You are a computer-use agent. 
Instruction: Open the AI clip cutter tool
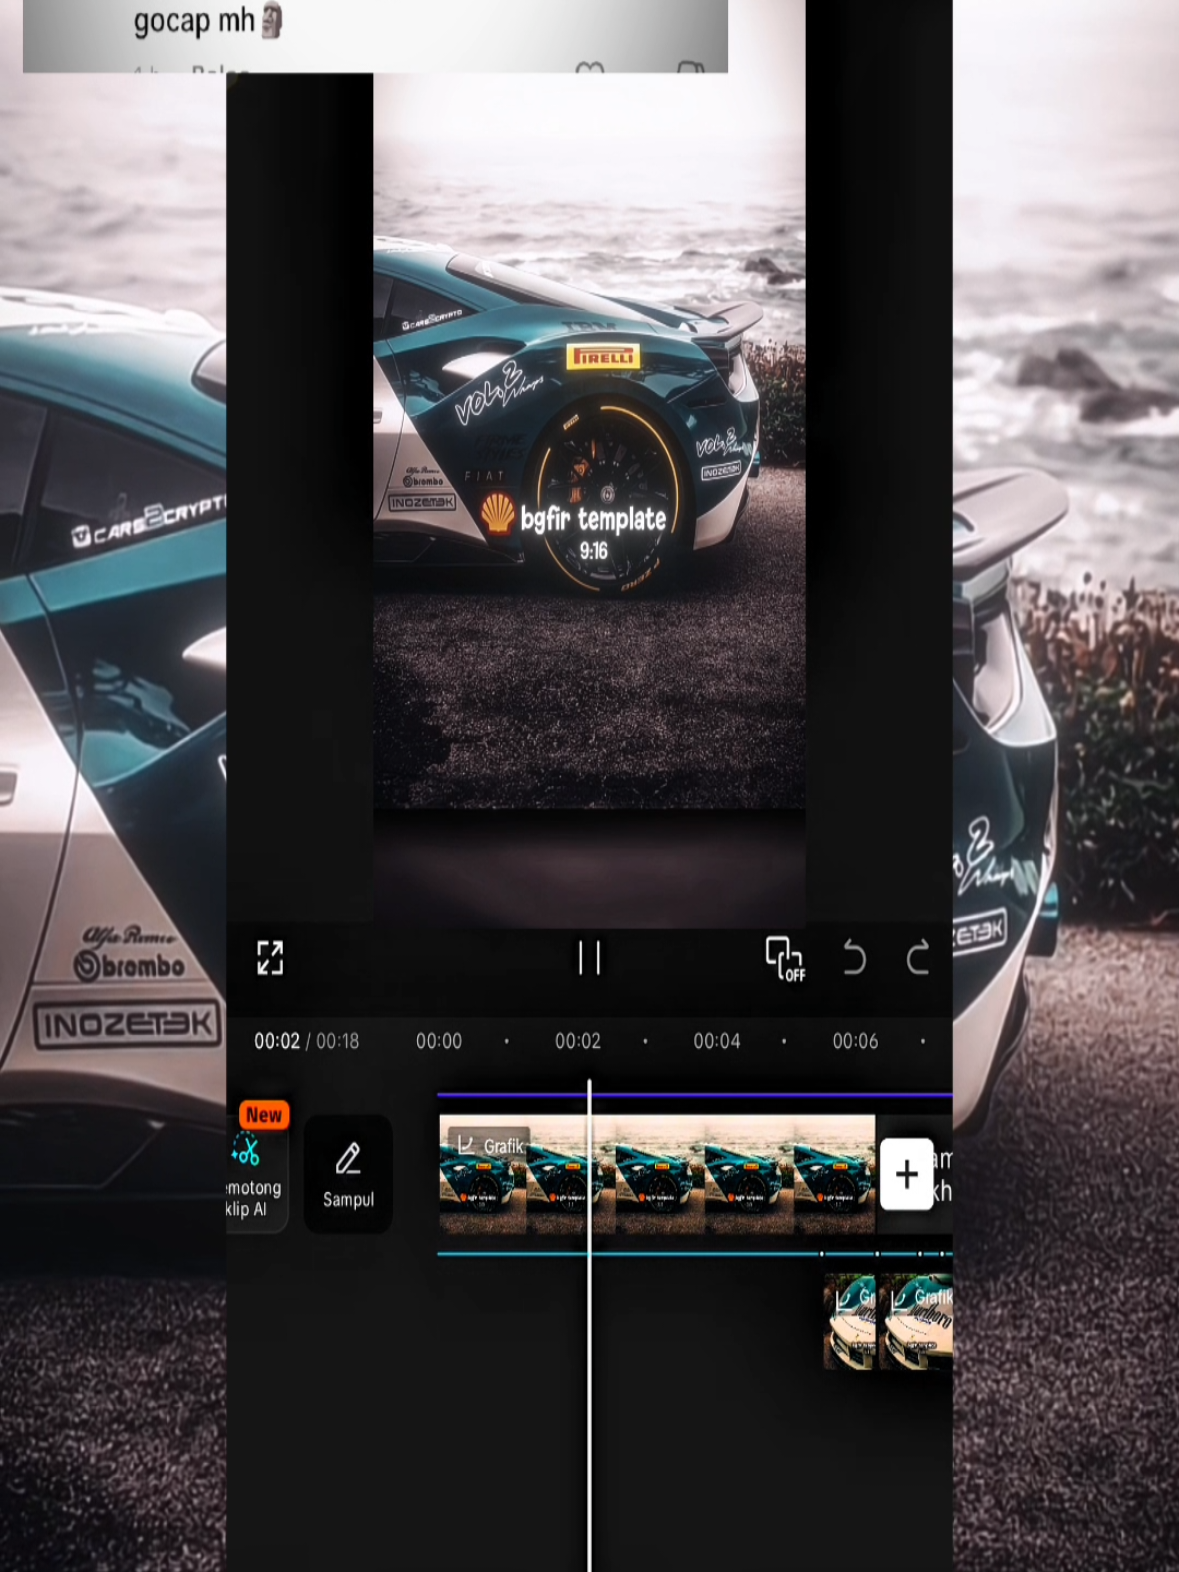[x=256, y=1173]
